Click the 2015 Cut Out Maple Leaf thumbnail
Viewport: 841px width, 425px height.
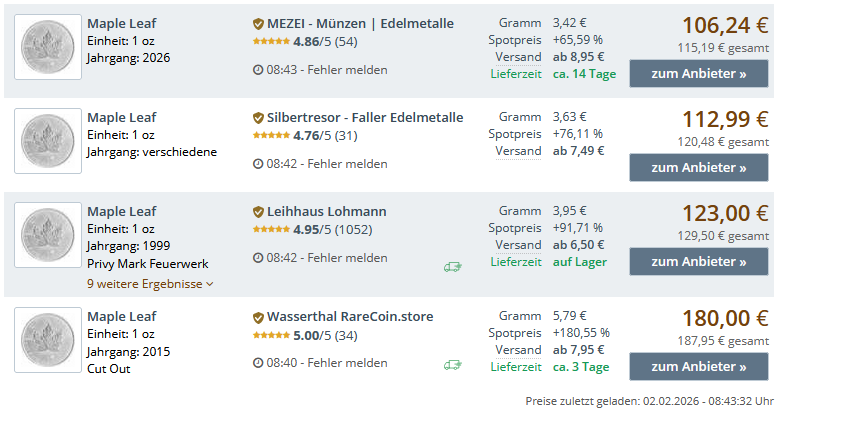pos(48,341)
